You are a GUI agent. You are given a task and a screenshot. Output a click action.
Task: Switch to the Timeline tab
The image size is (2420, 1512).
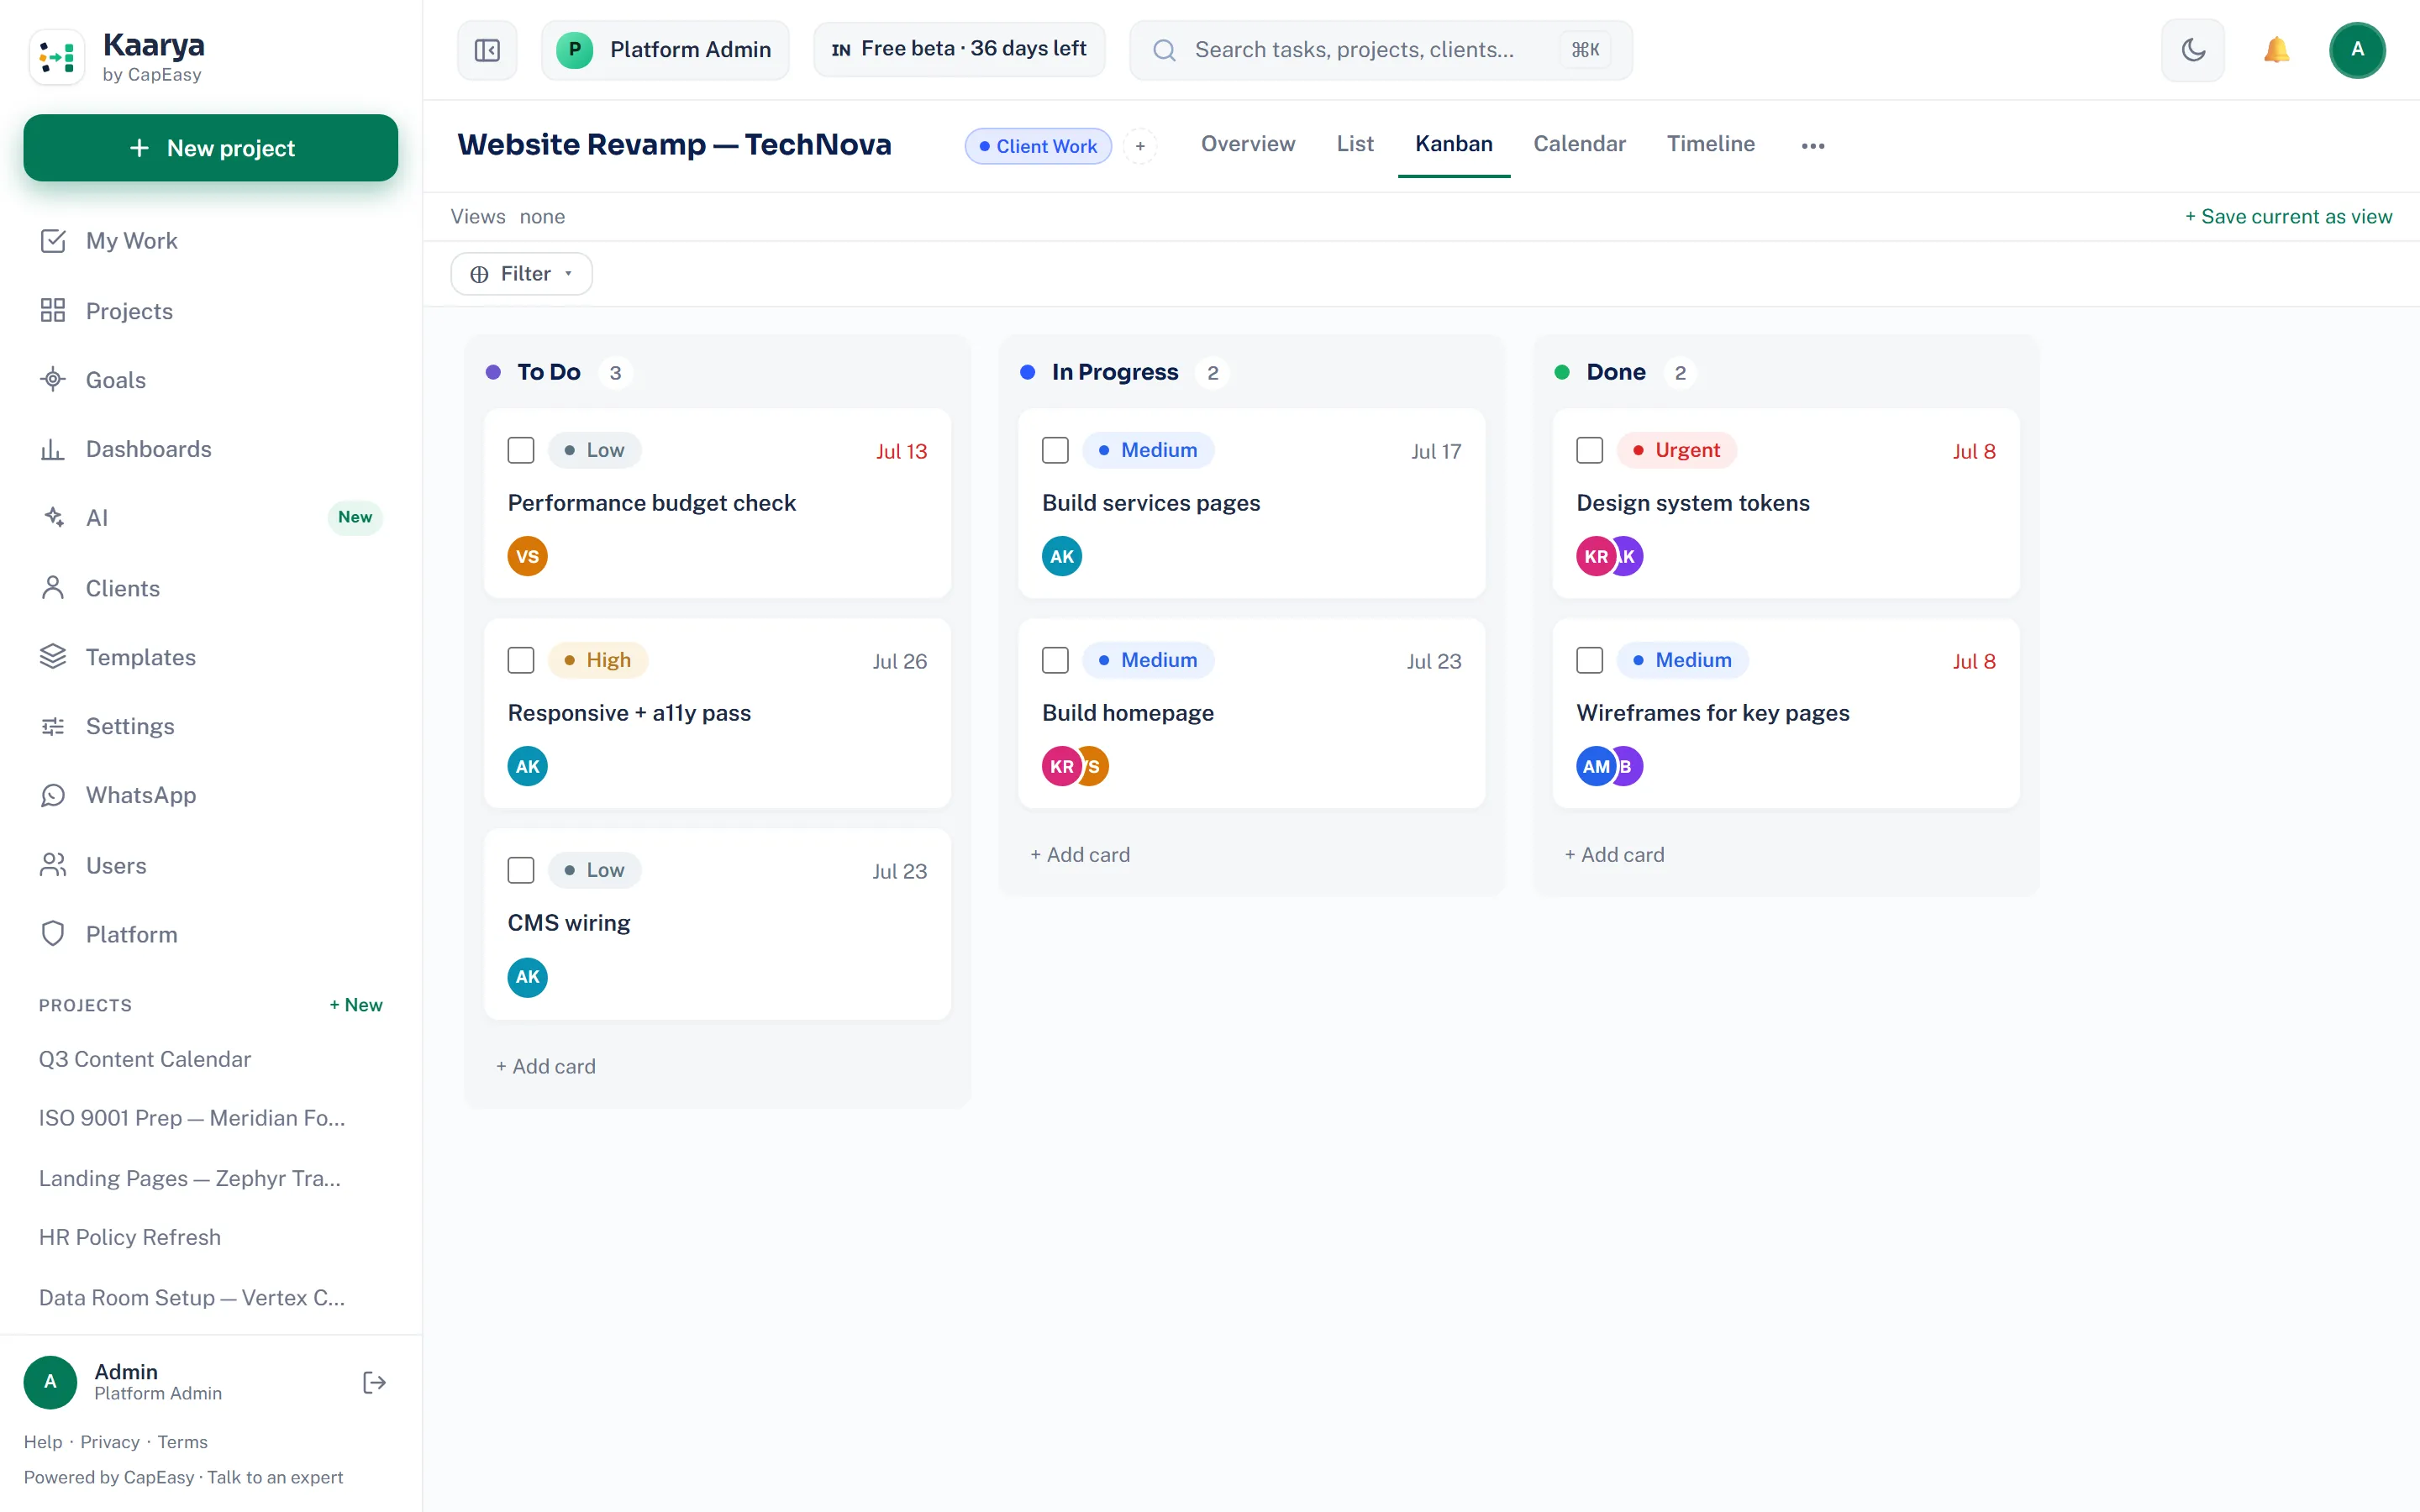(x=1711, y=144)
